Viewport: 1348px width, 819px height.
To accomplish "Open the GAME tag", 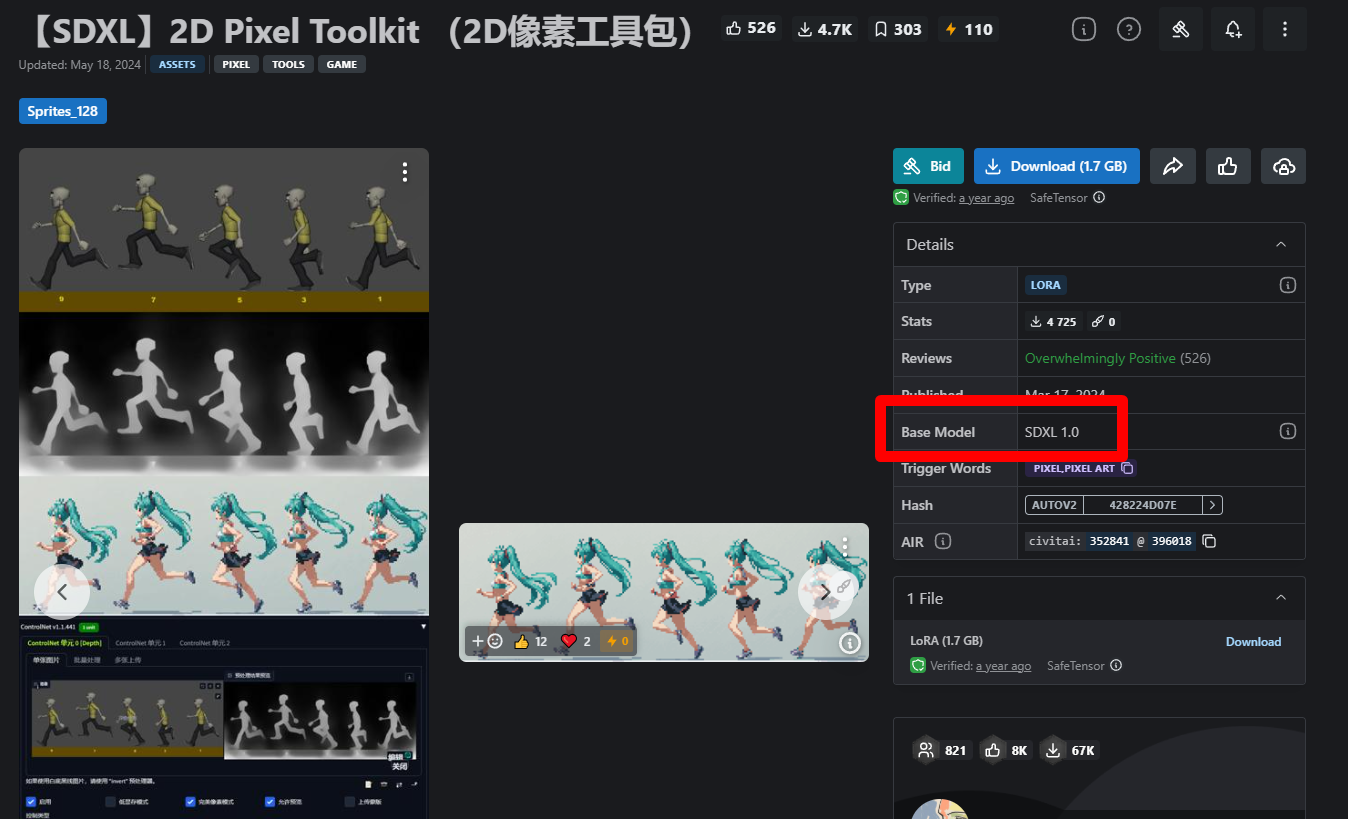I will point(342,64).
